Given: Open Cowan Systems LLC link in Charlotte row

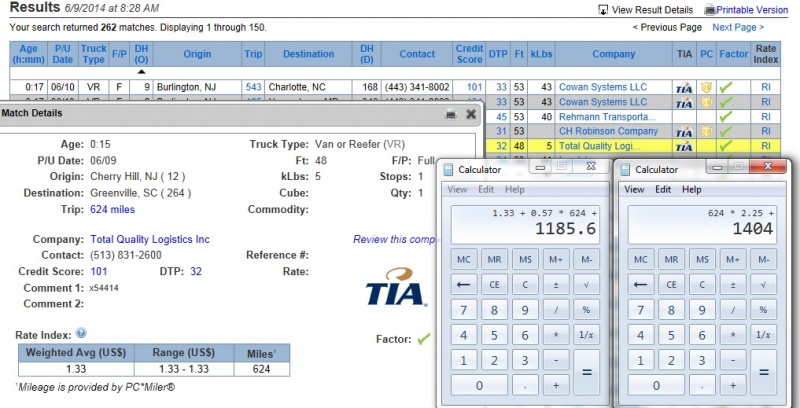Looking at the screenshot, I should pyautogui.click(x=603, y=87).
